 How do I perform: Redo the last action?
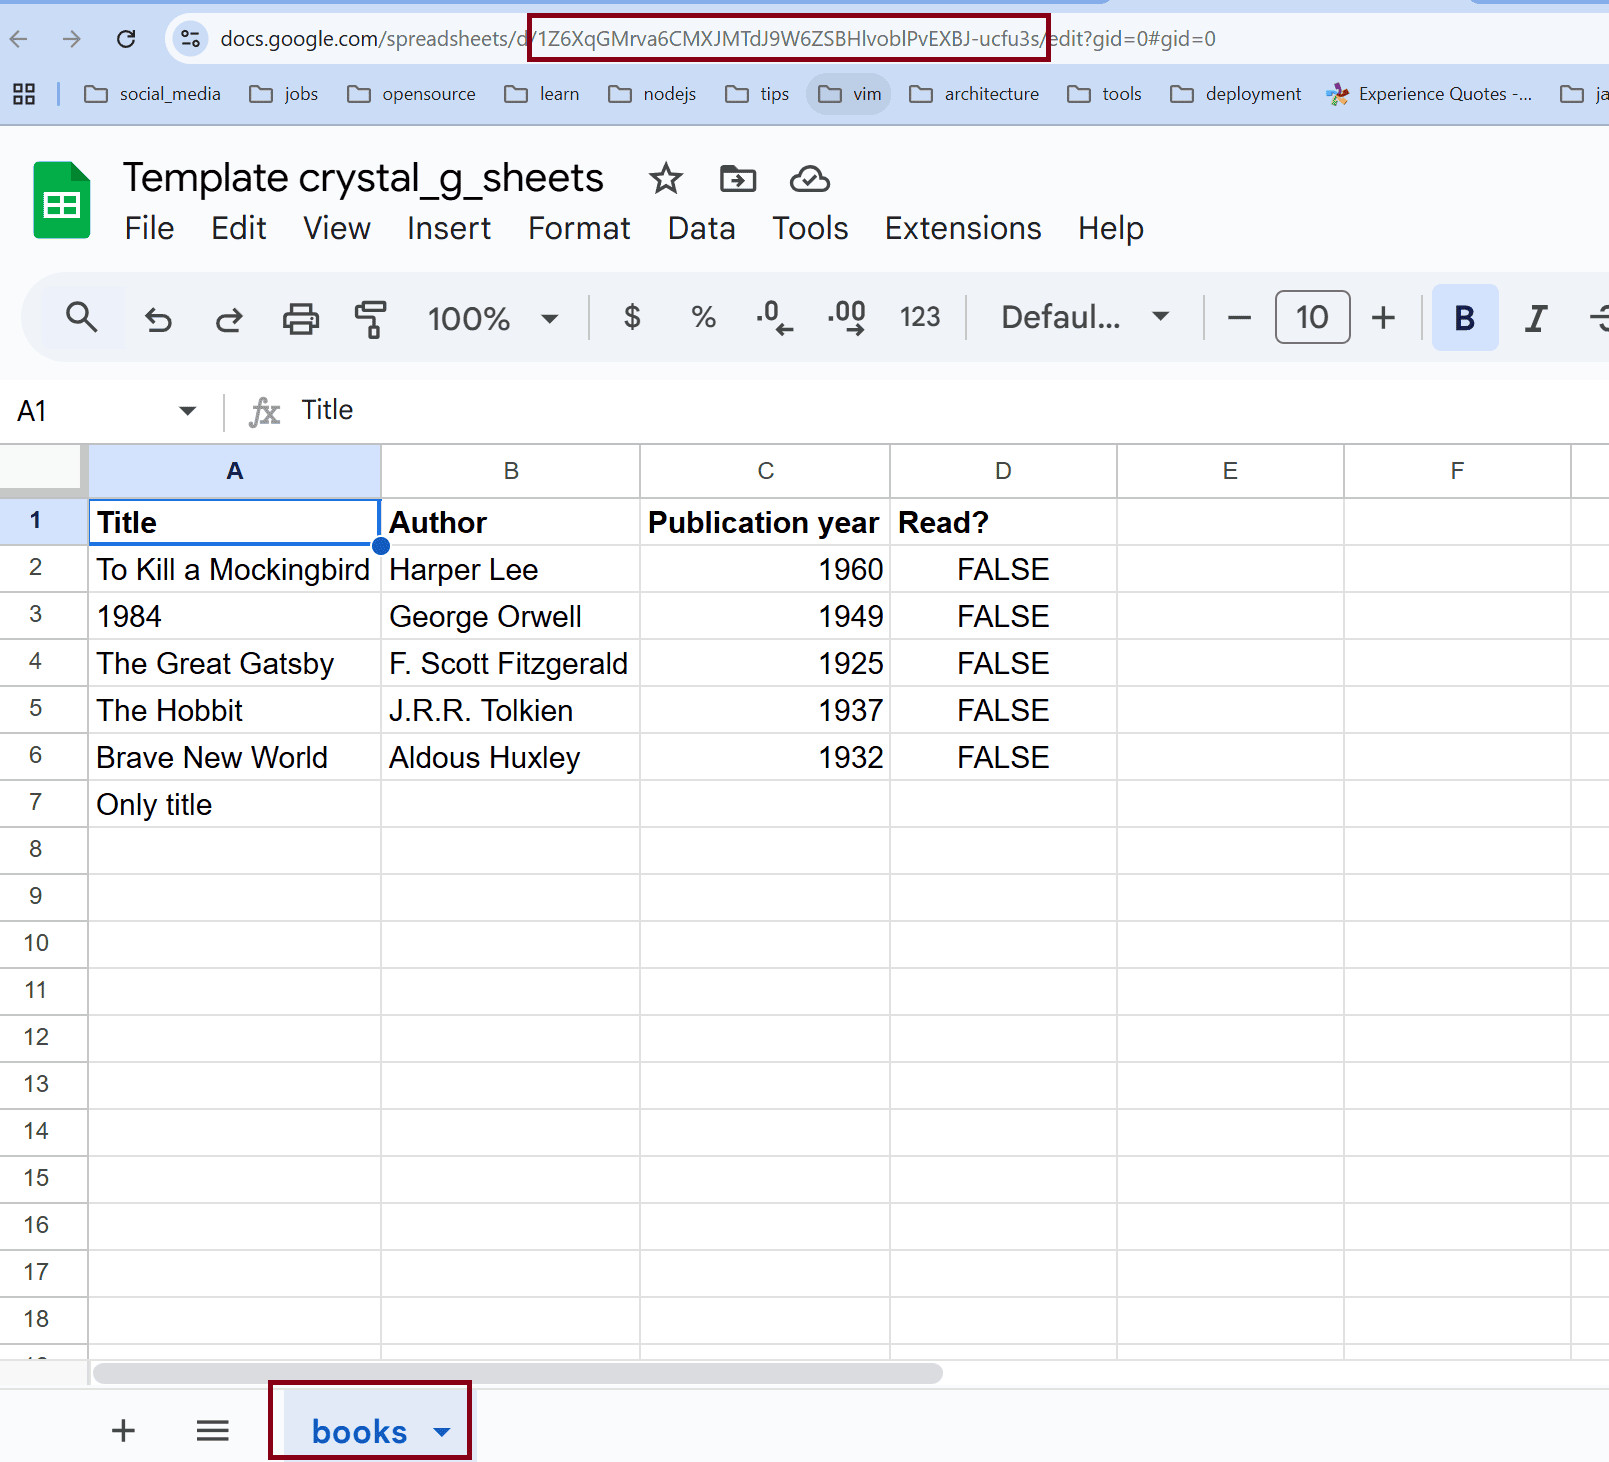pyautogui.click(x=229, y=319)
